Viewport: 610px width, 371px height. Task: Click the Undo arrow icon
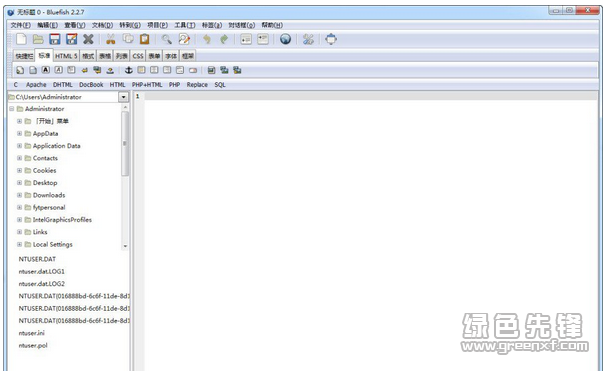tap(207, 39)
